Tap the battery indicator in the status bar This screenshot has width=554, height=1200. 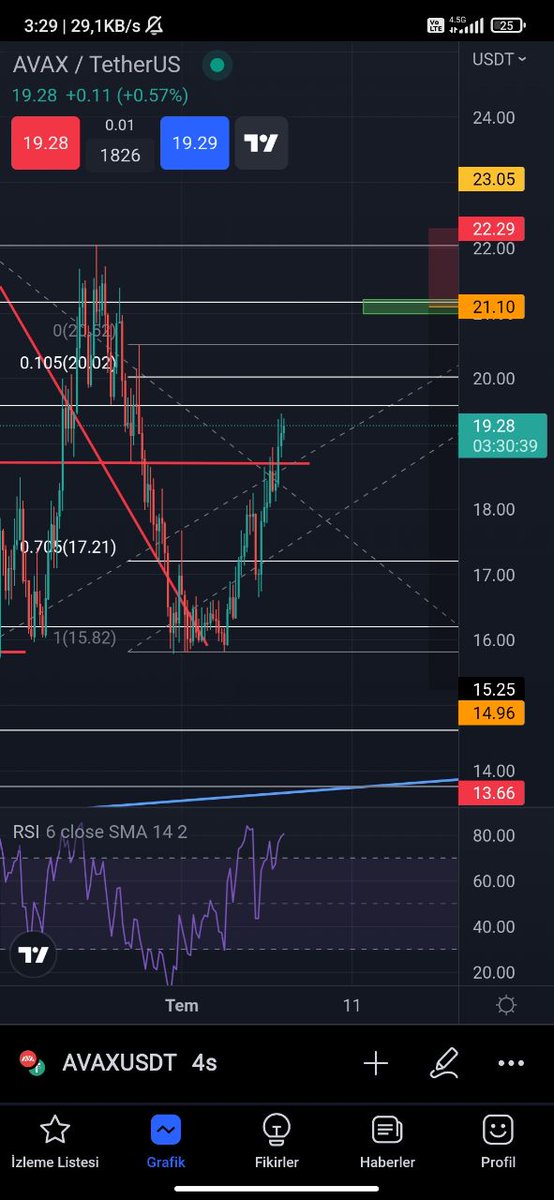(508, 25)
